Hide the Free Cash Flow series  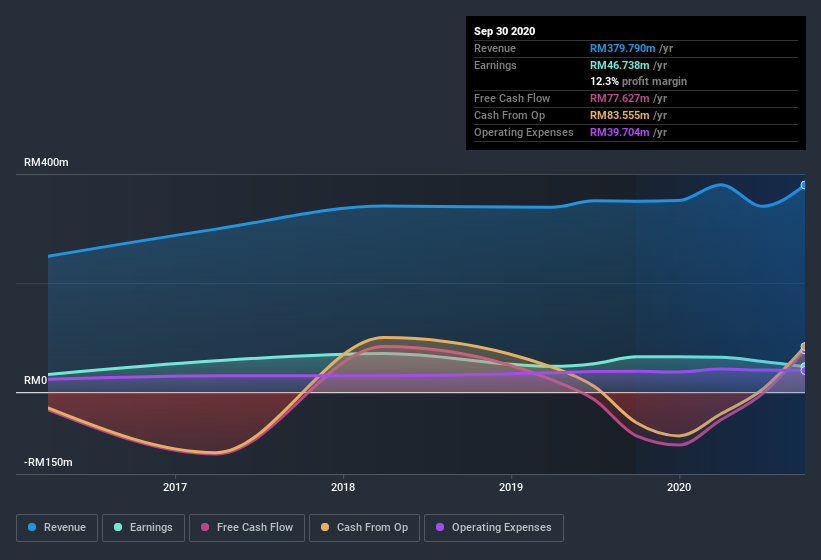(x=248, y=527)
